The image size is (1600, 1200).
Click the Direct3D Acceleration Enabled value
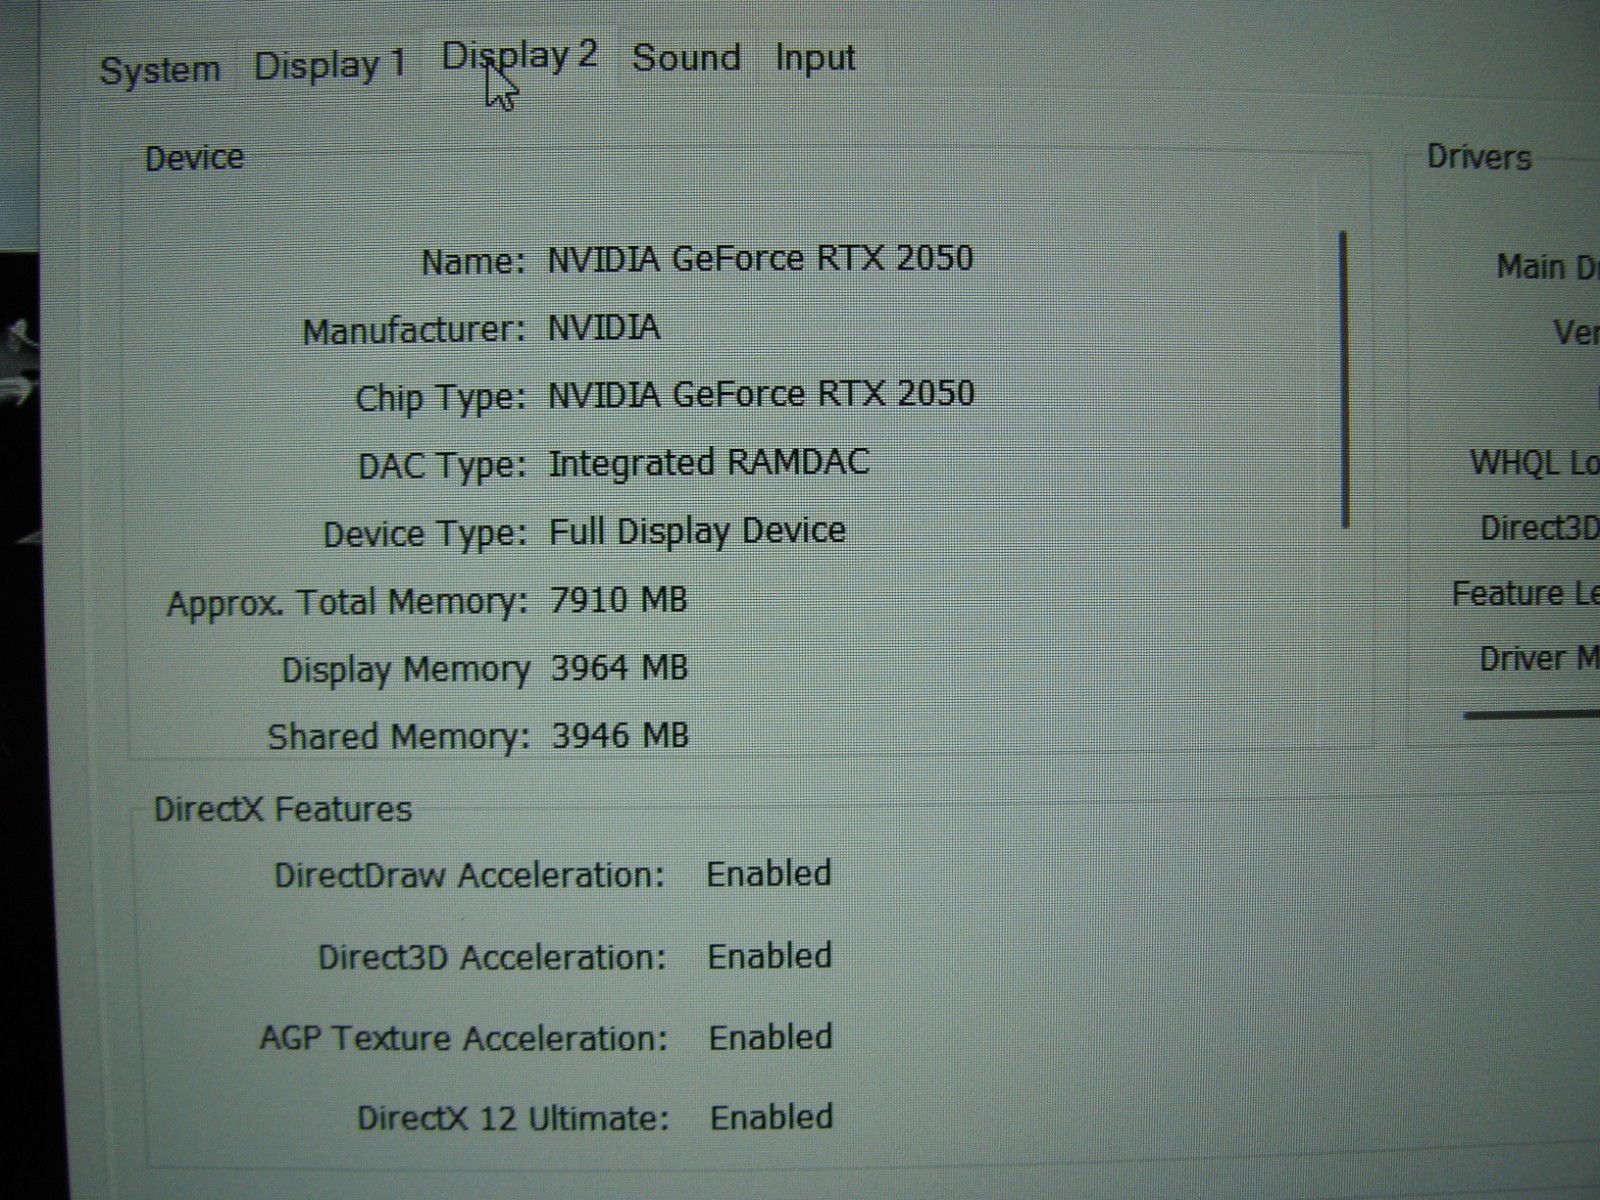pyautogui.click(x=770, y=955)
